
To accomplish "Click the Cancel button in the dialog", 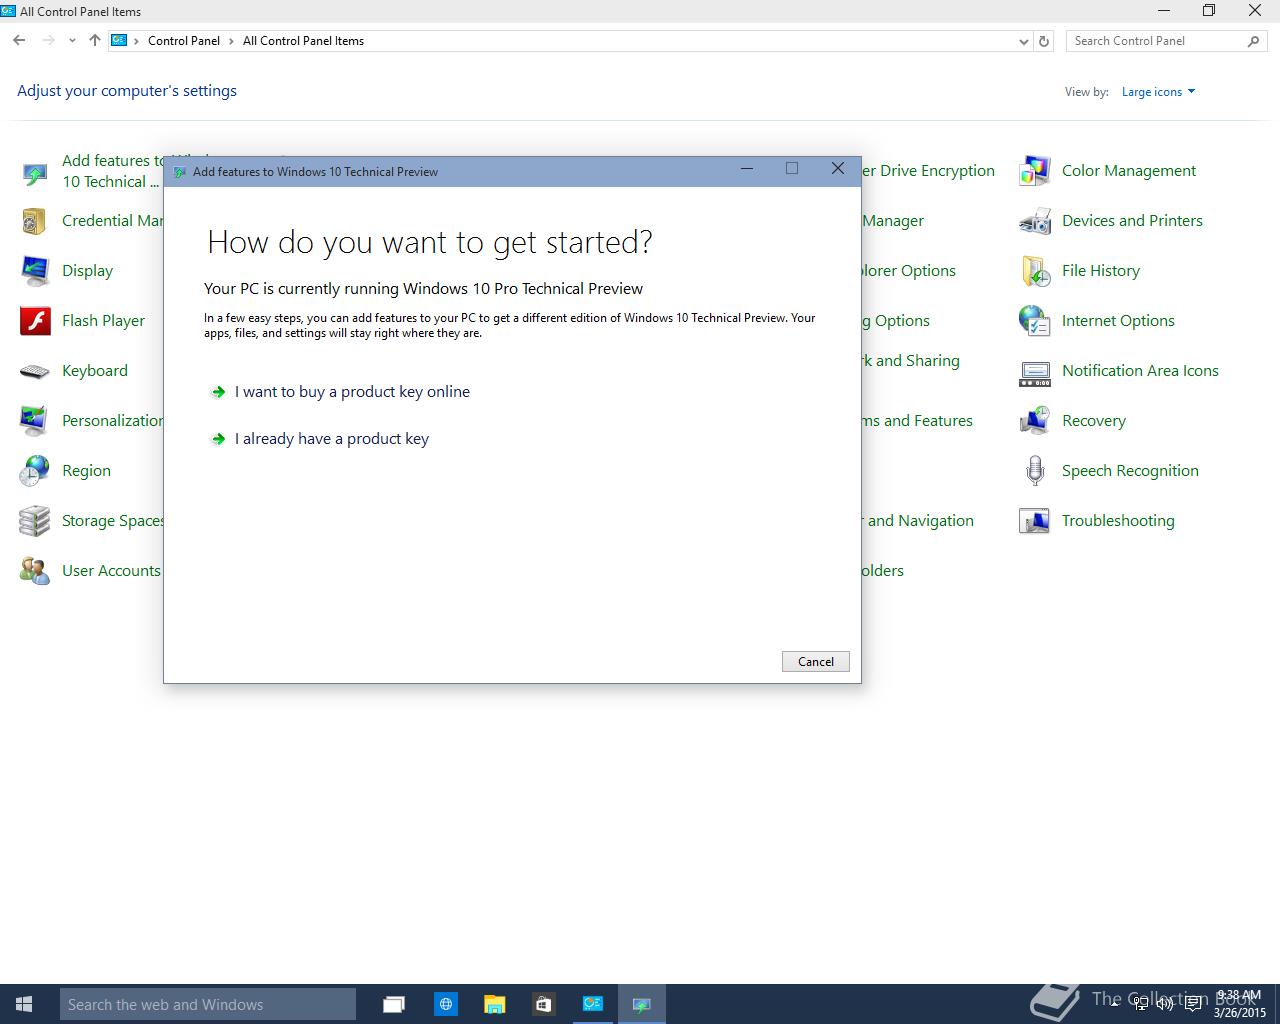I will pos(816,662).
